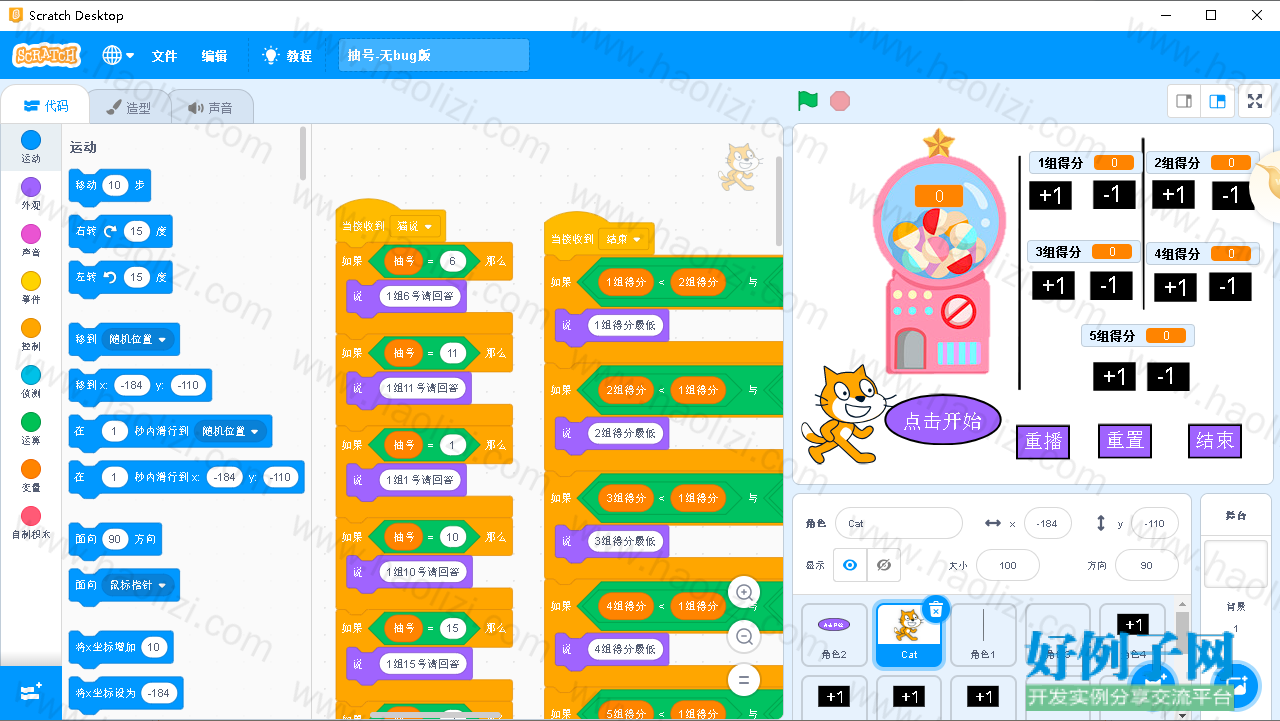The image size is (1280, 721).
Task: Click the 重播 button on stage
Action: click(x=1043, y=441)
